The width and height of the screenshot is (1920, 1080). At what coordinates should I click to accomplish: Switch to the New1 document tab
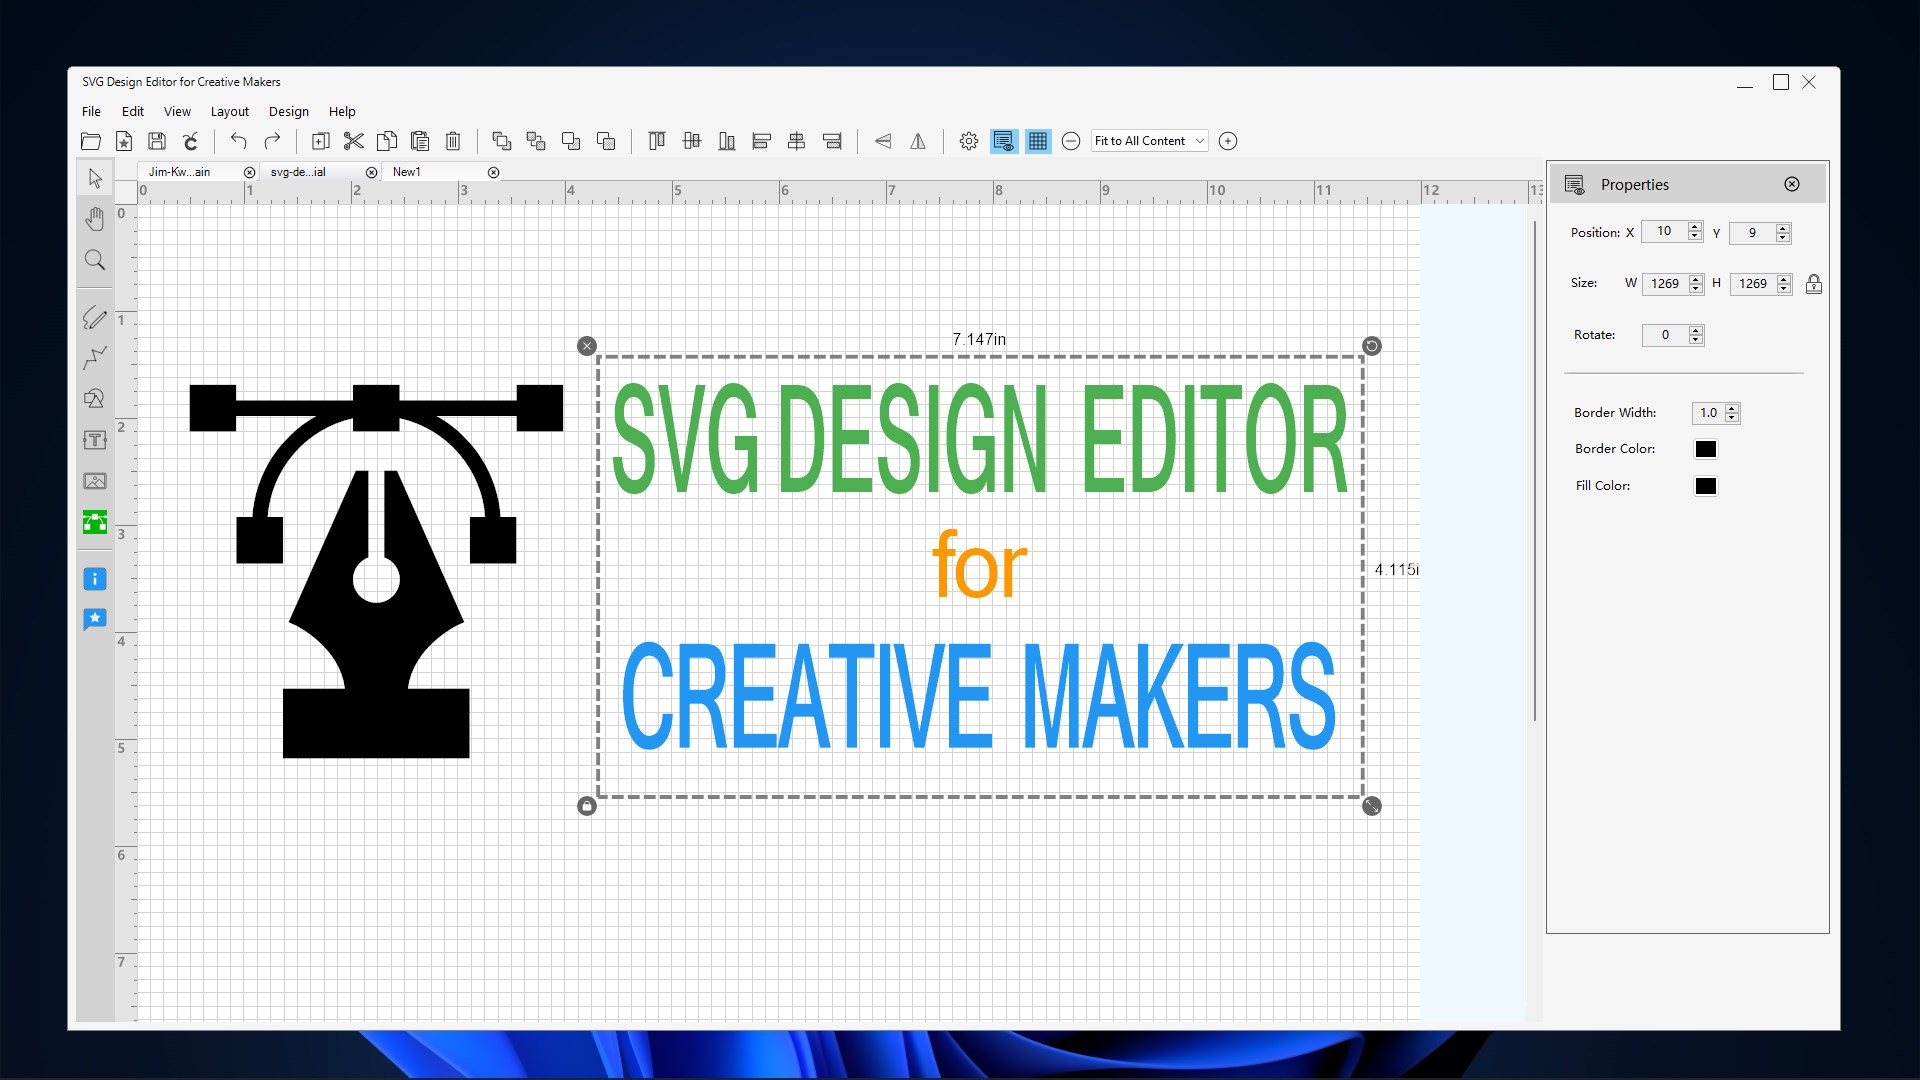[407, 172]
